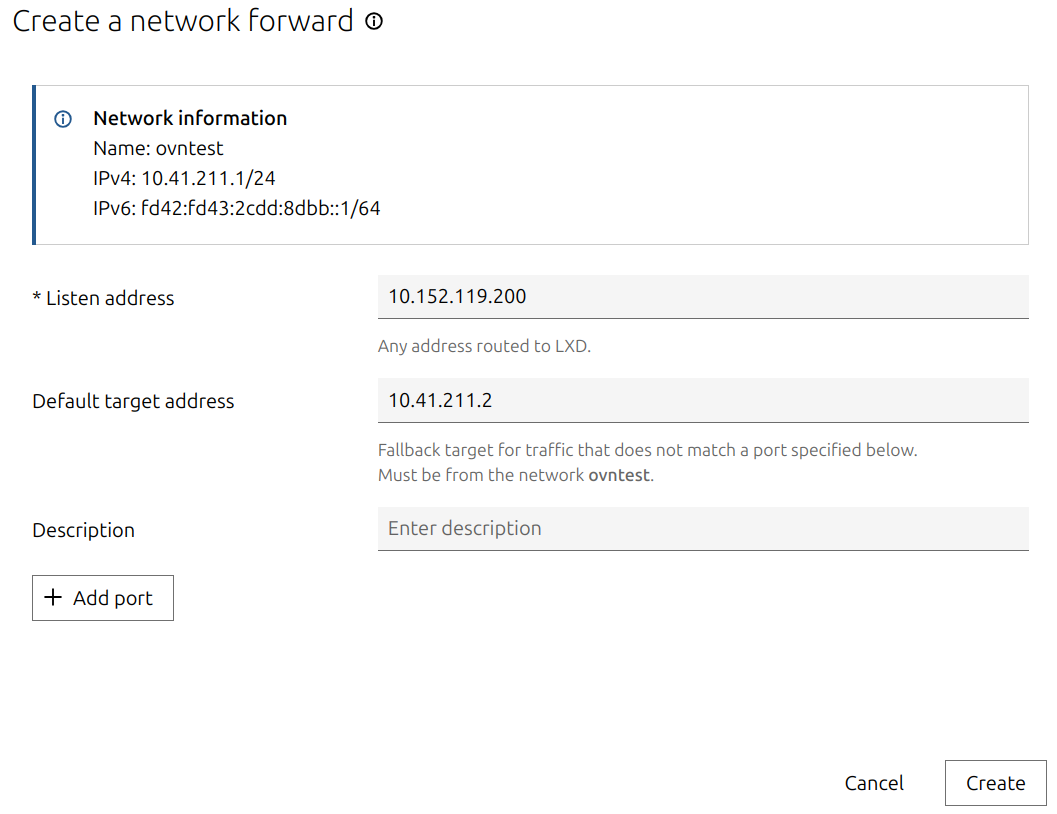Cancel the network forward creation
The height and width of the screenshot is (814, 1057).
(x=873, y=783)
